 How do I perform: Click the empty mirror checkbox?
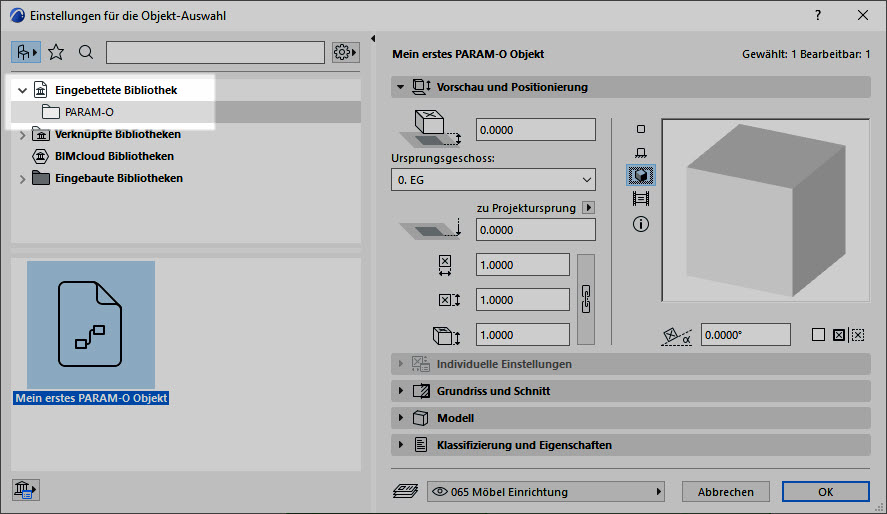[x=818, y=335]
